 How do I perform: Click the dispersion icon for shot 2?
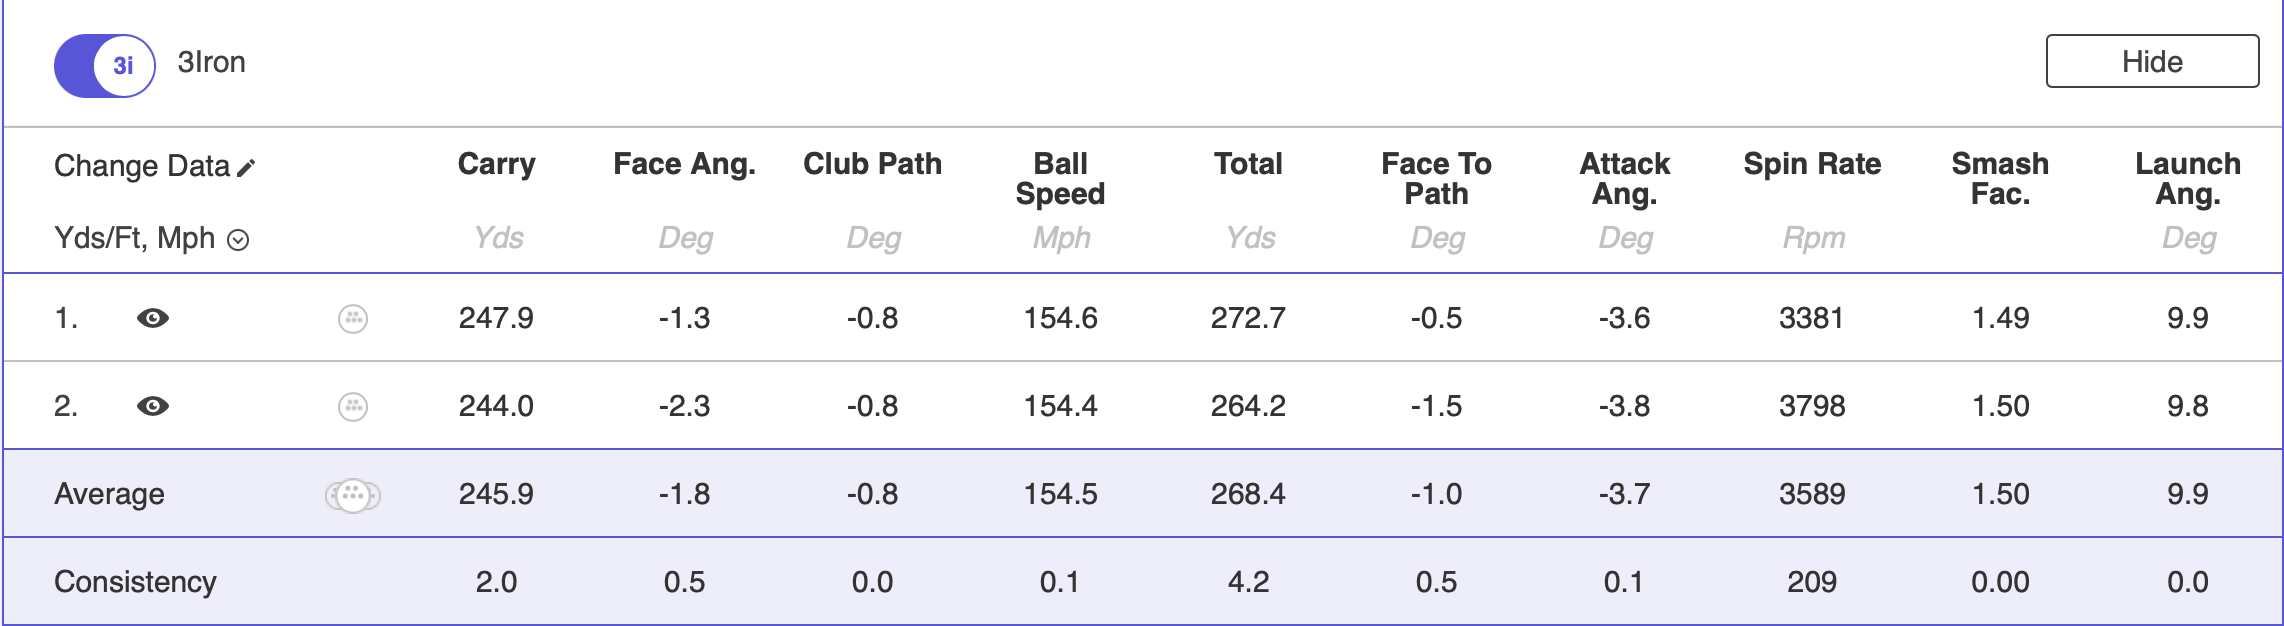pyautogui.click(x=353, y=407)
